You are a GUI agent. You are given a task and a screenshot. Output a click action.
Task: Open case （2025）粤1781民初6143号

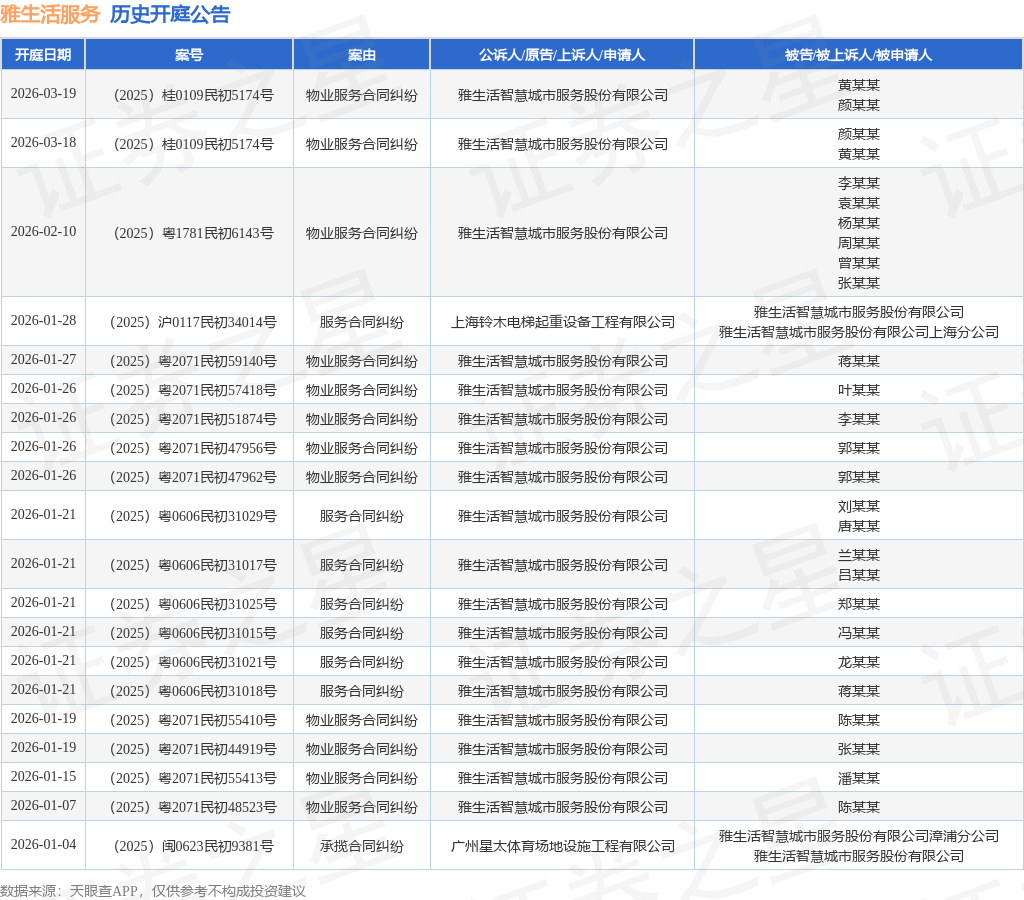click(x=191, y=232)
